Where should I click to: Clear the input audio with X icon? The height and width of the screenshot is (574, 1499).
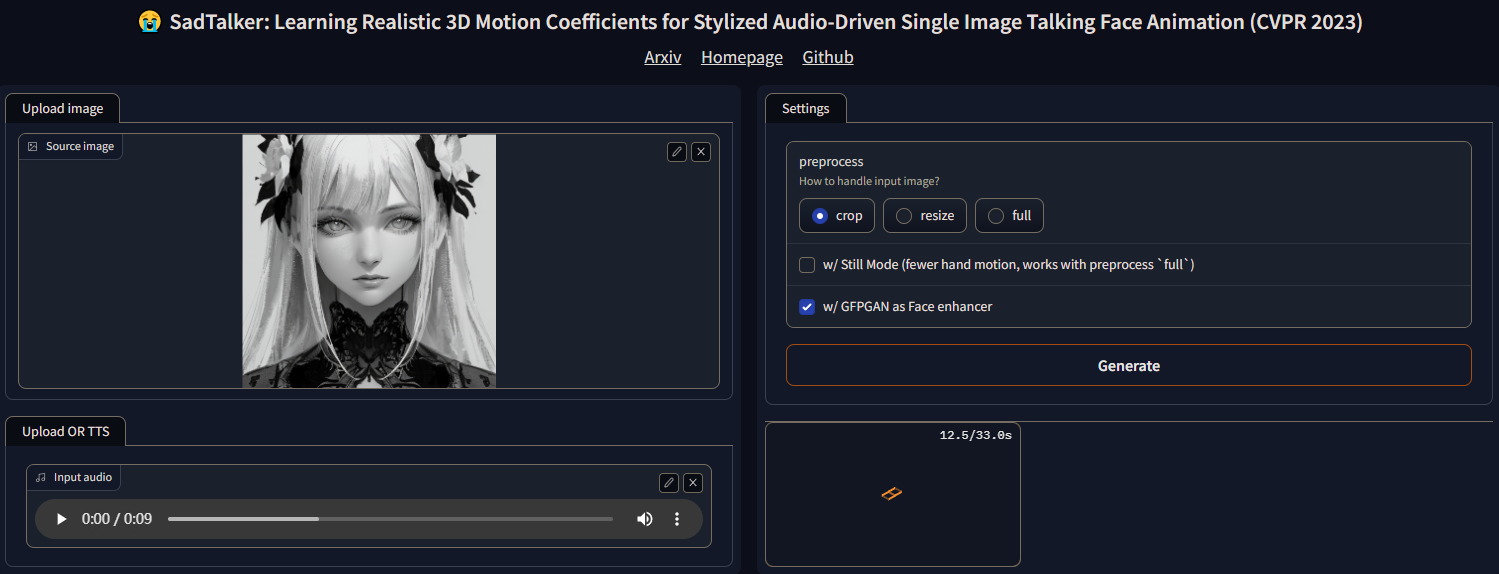click(x=693, y=483)
